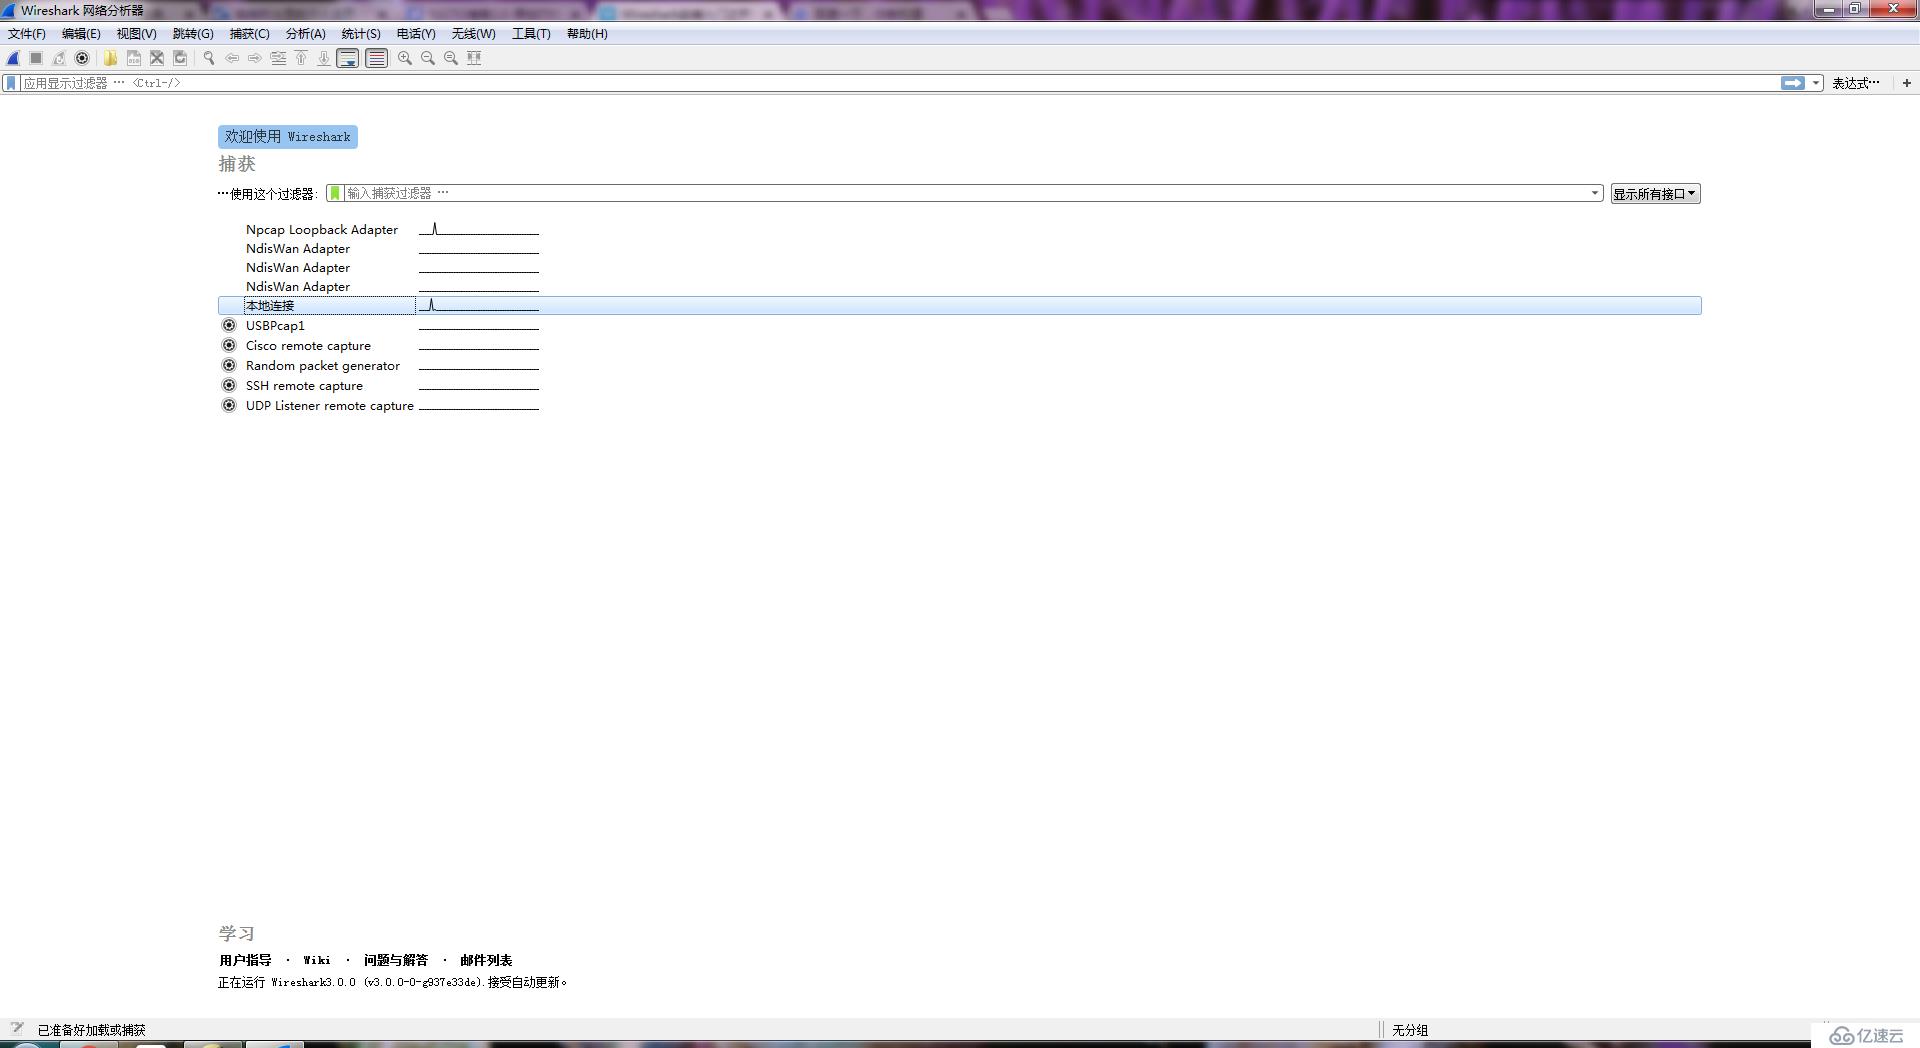Open the 捕获(C) menu
The height and width of the screenshot is (1048, 1920).
tap(249, 34)
